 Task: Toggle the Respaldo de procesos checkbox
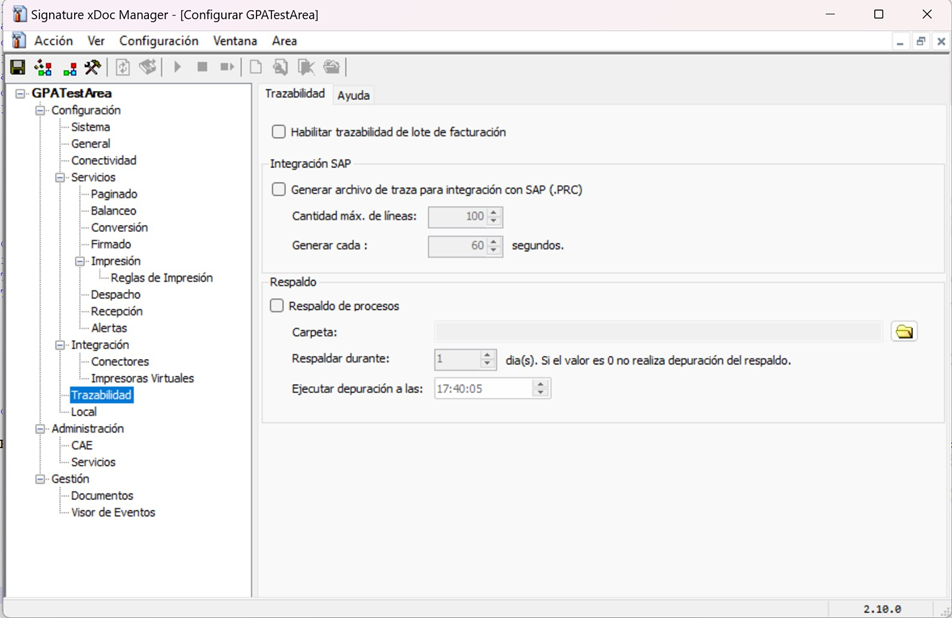277,305
